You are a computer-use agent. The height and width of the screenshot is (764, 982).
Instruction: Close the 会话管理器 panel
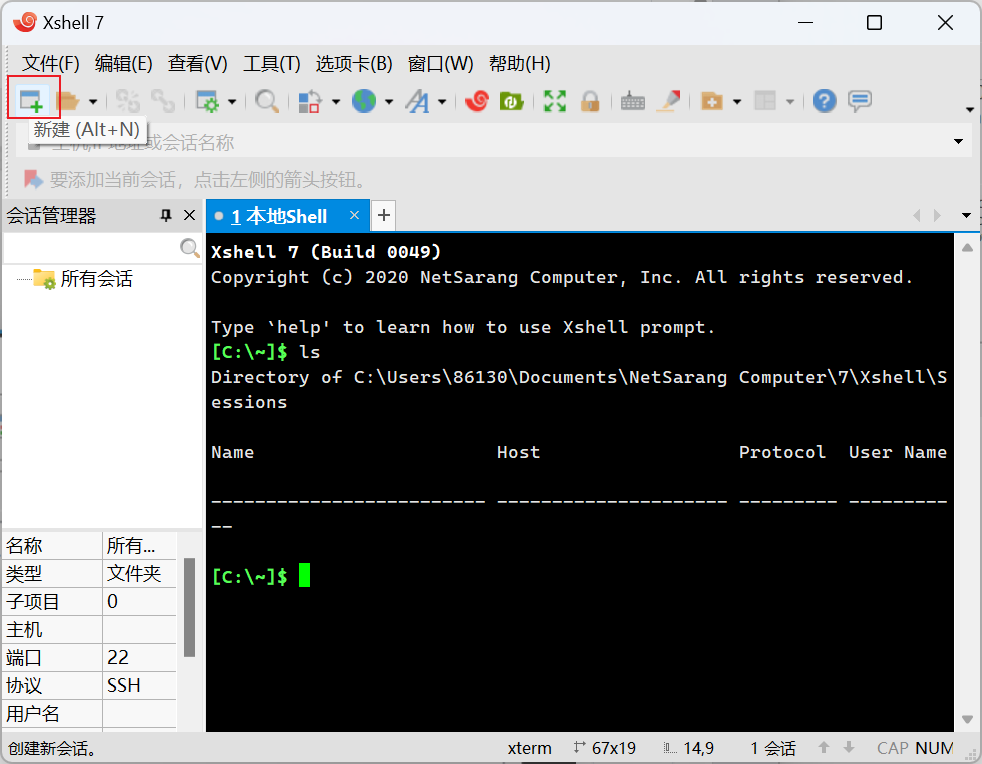point(189,215)
